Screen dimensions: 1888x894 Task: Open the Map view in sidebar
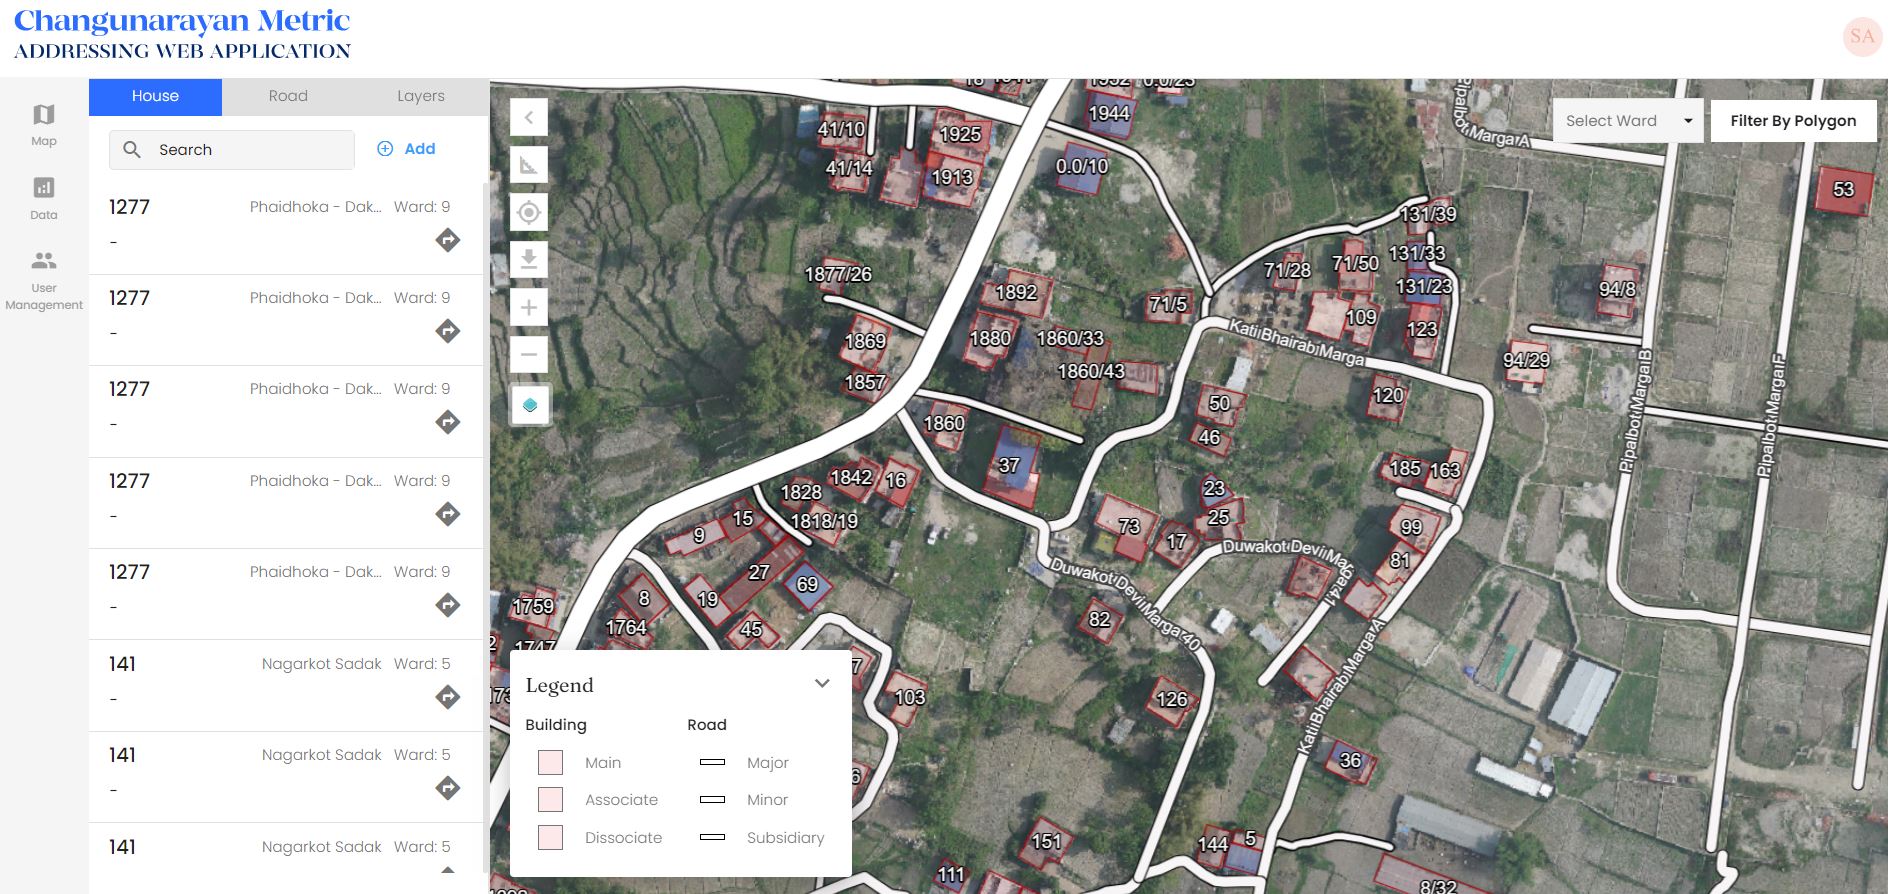pyautogui.click(x=43, y=125)
